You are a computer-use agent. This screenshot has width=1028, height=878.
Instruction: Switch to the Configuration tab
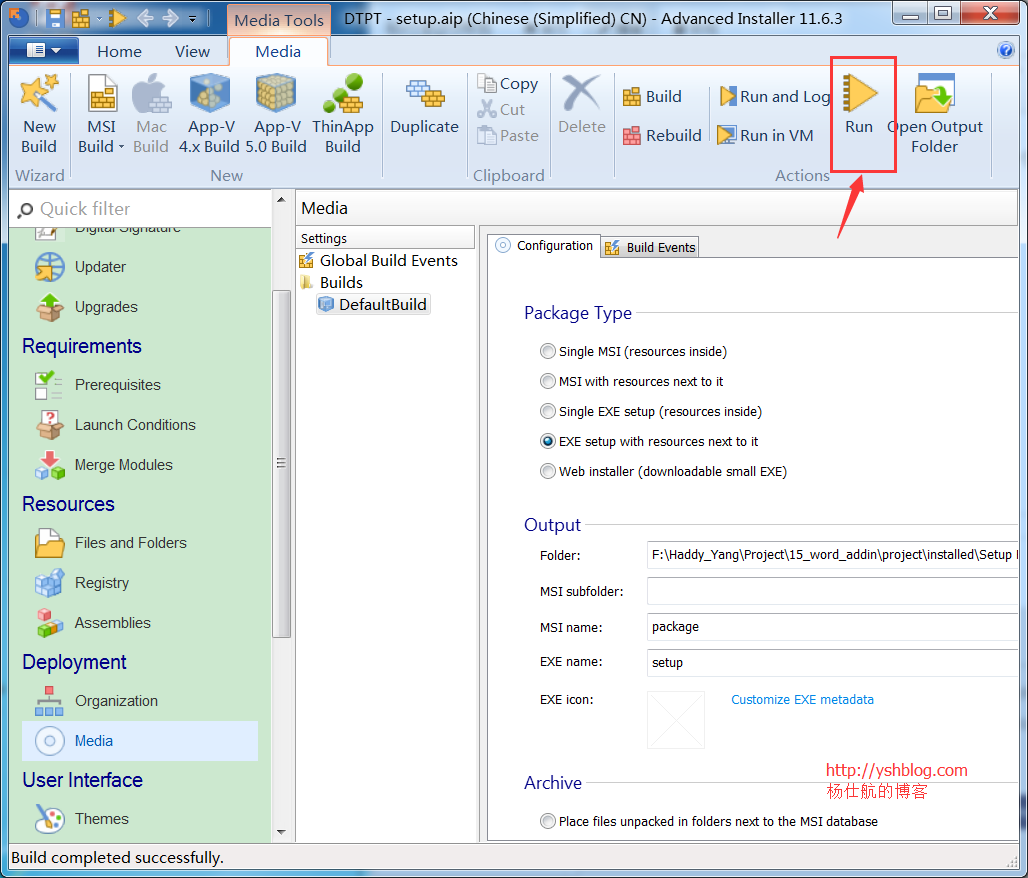click(x=544, y=246)
